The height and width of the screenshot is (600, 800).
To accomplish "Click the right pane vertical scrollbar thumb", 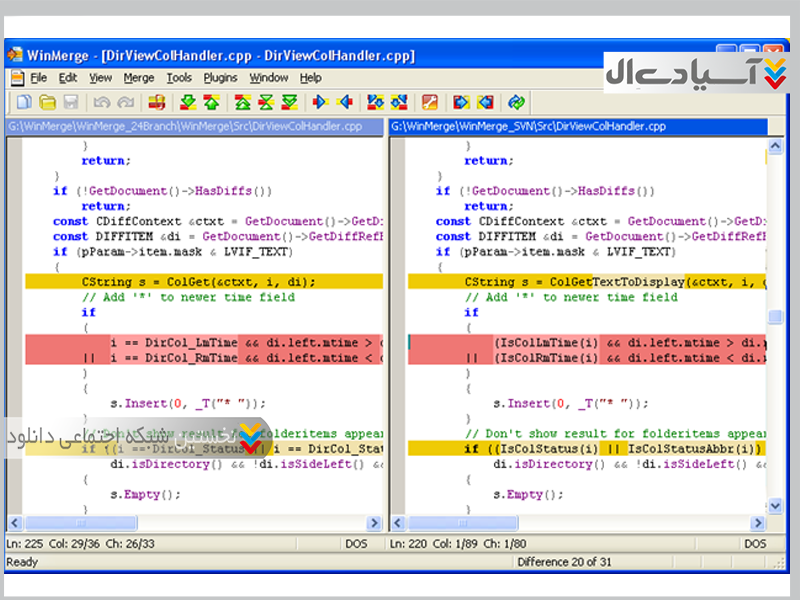I will coord(775,317).
